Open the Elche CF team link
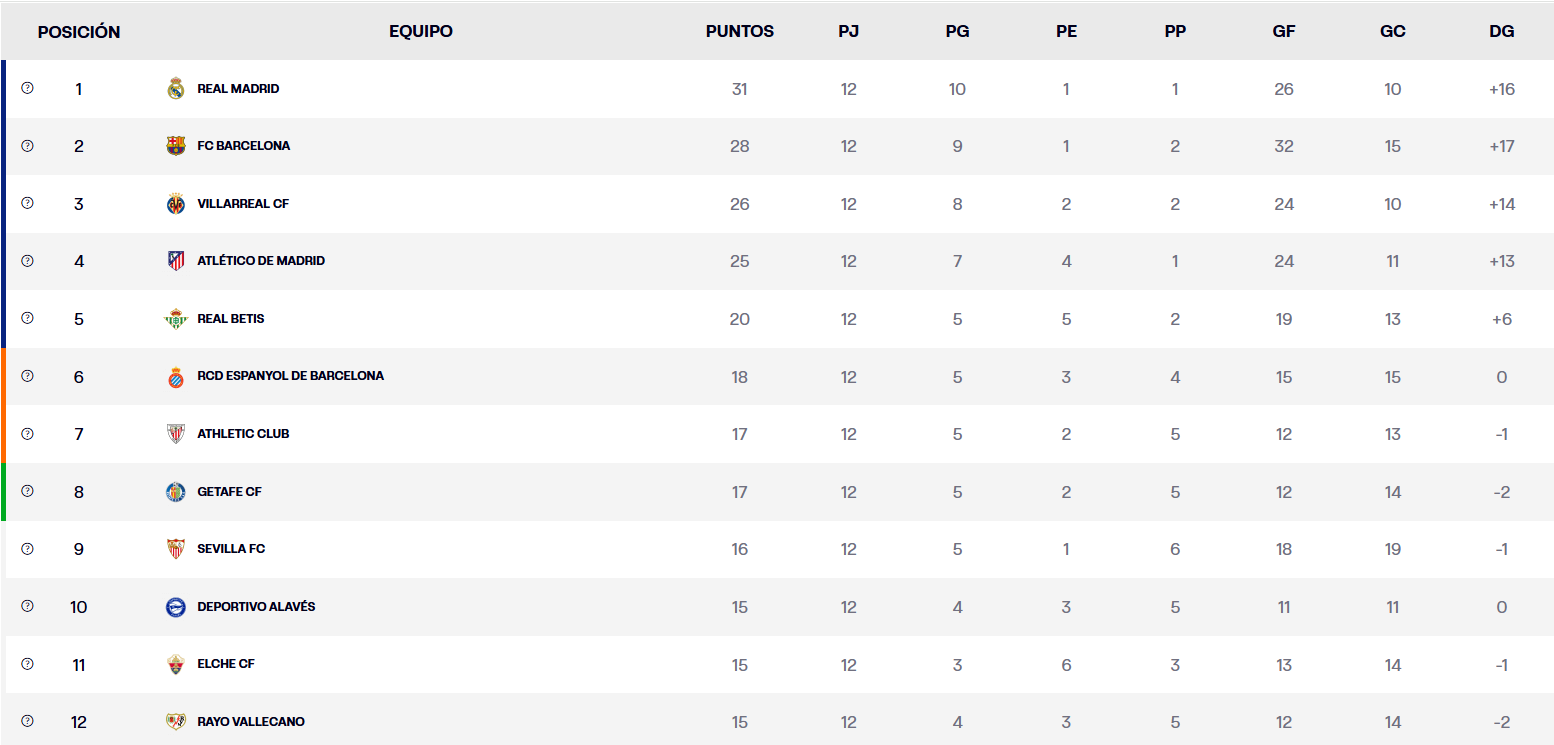The height and width of the screenshot is (745, 1554). (226, 664)
